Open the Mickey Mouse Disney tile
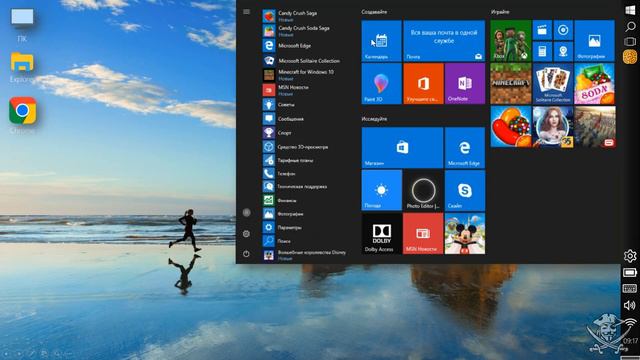This screenshot has width=640, height=360. point(465,233)
